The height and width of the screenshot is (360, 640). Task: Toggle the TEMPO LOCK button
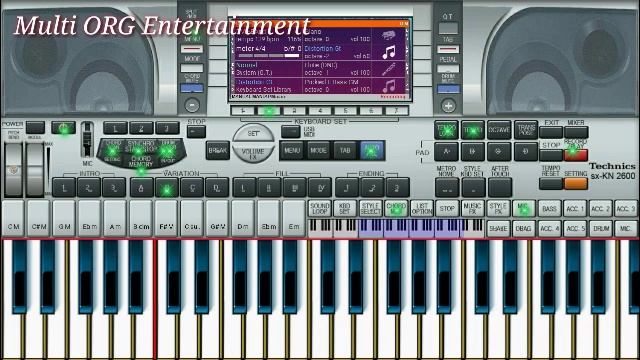point(446,130)
